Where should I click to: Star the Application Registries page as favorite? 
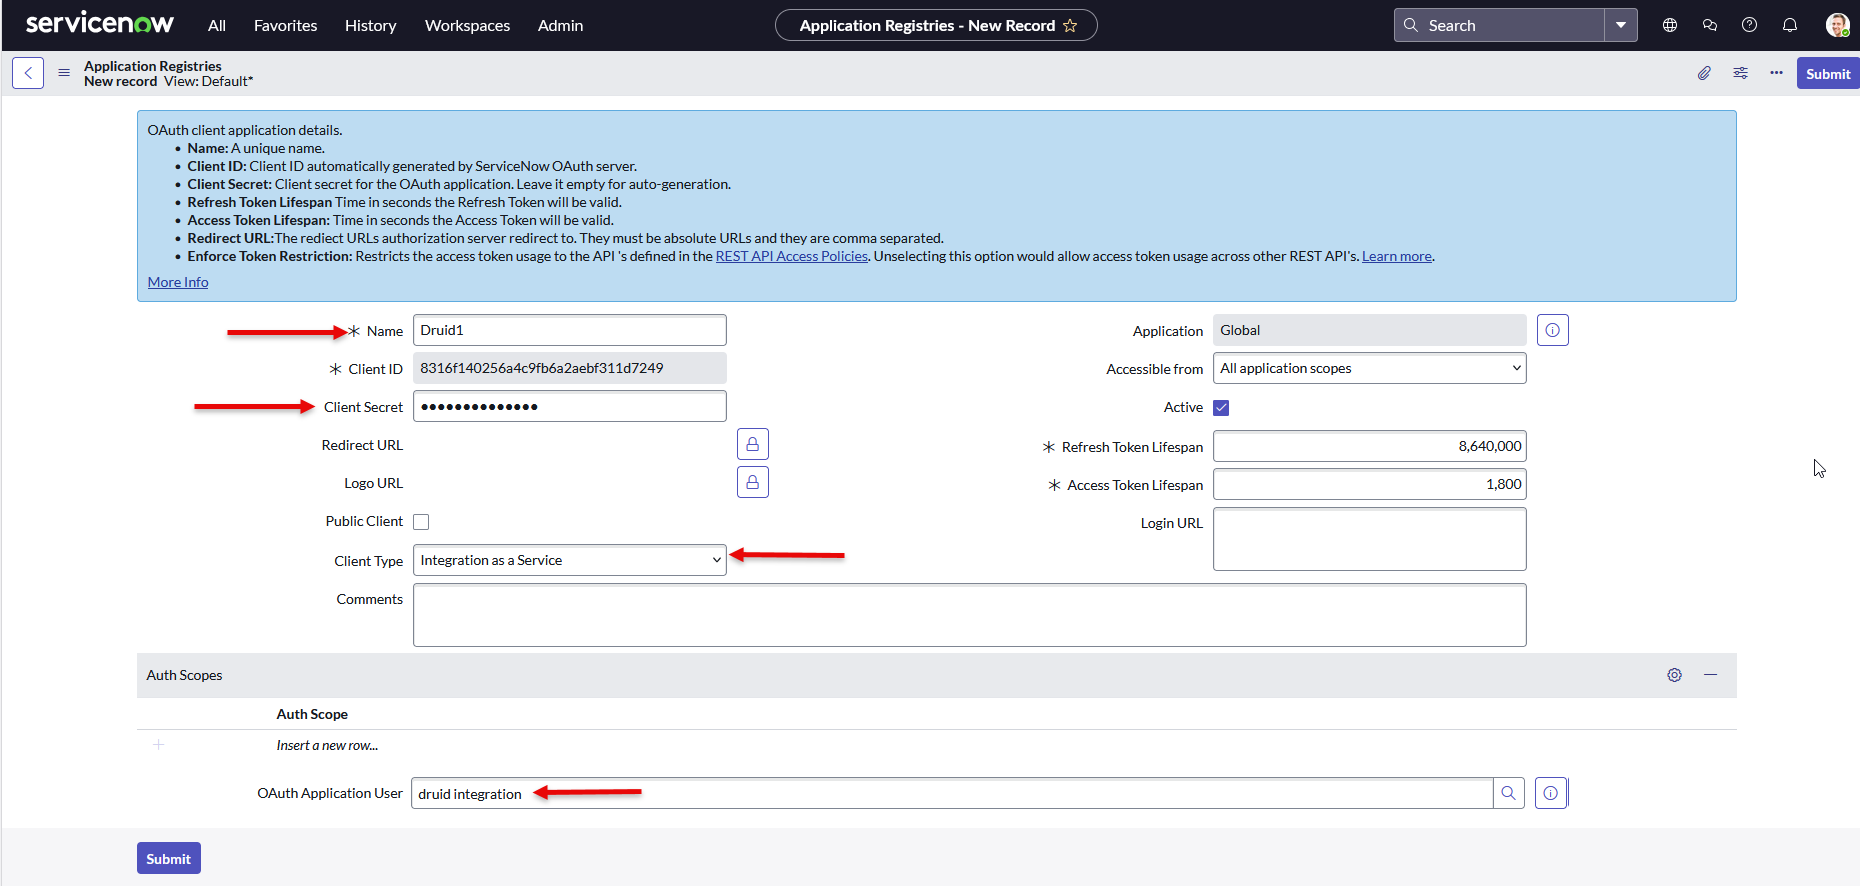click(x=1070, y=25)
